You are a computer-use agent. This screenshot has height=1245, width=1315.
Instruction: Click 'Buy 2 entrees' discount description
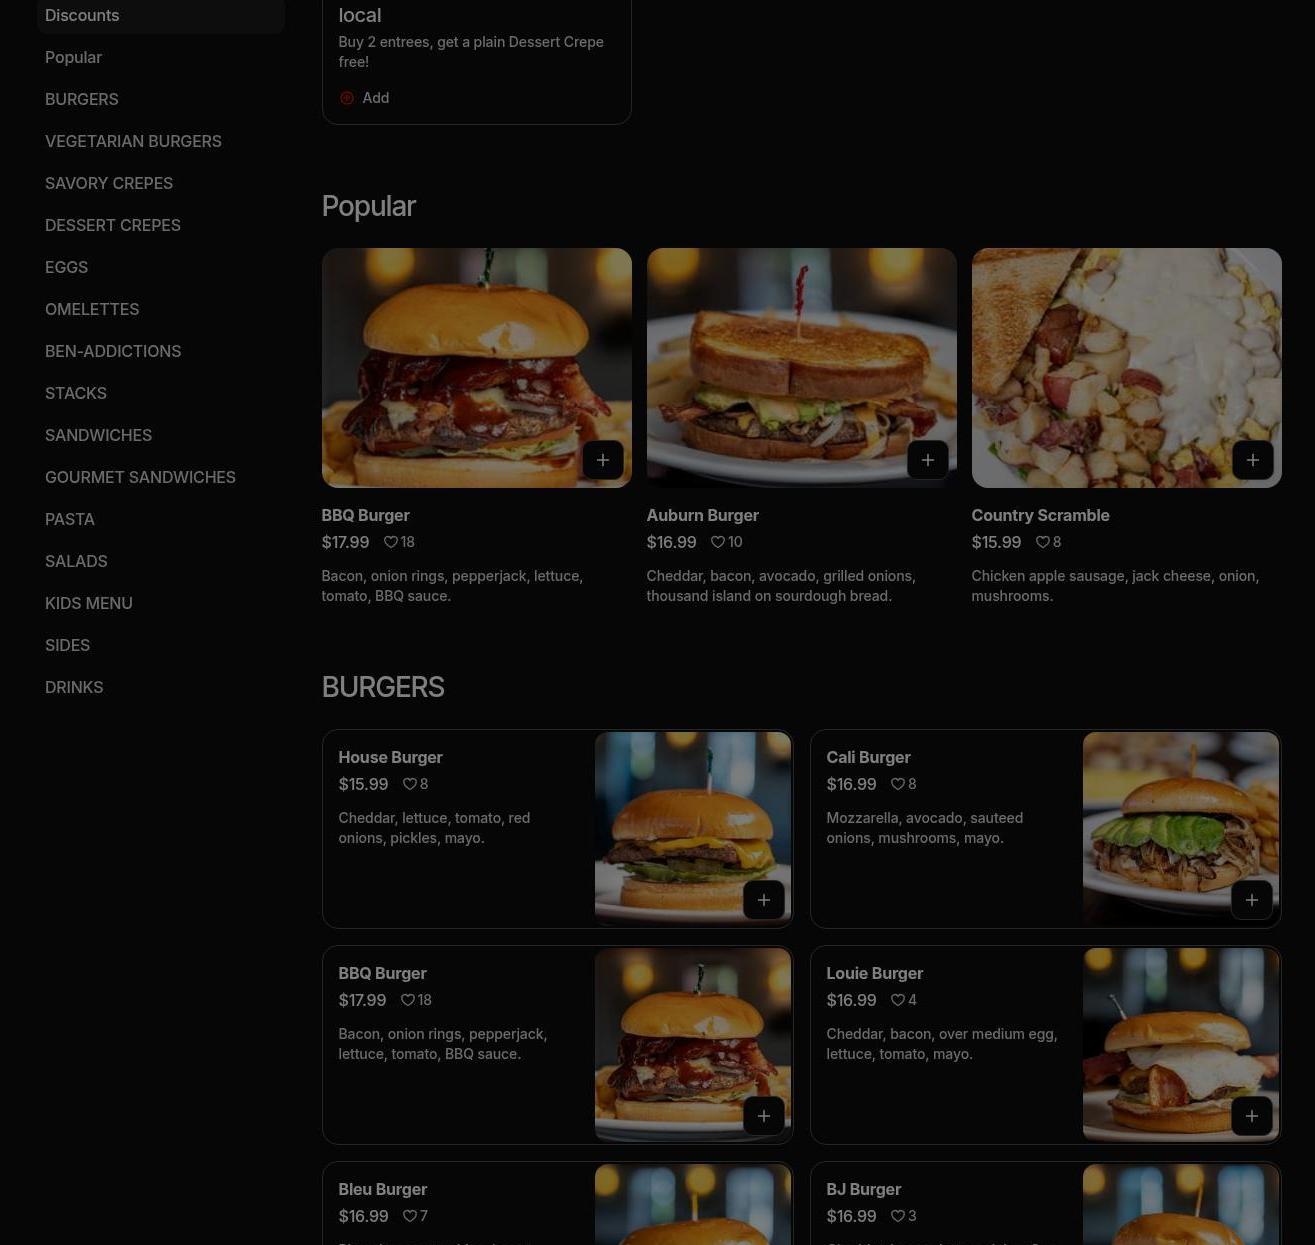pos(471,52)
